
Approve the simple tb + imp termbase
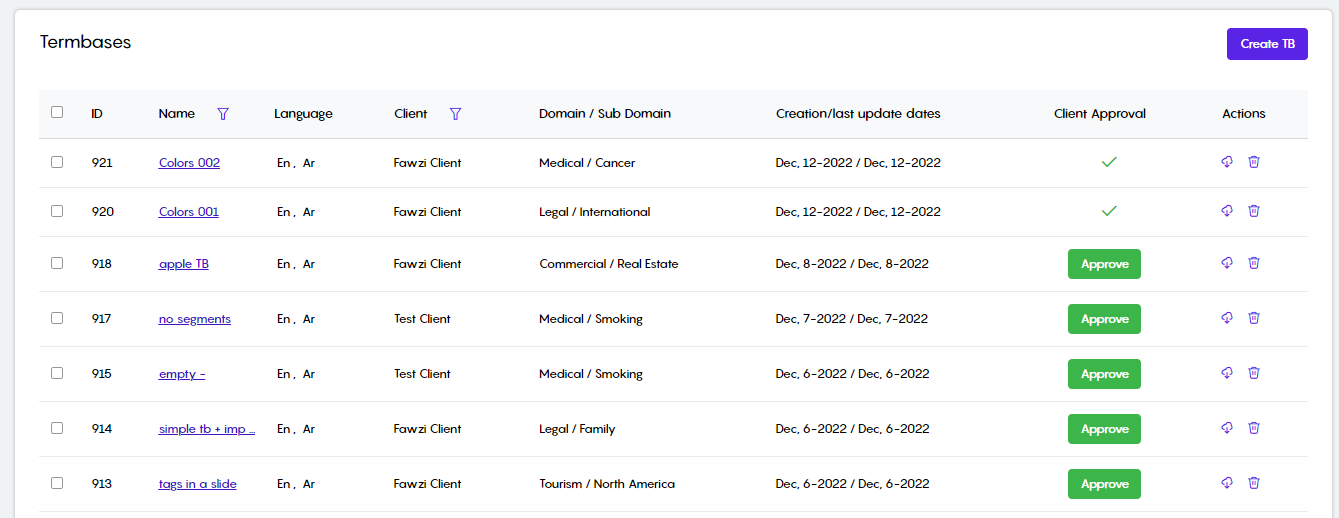tap(1104, 429)
